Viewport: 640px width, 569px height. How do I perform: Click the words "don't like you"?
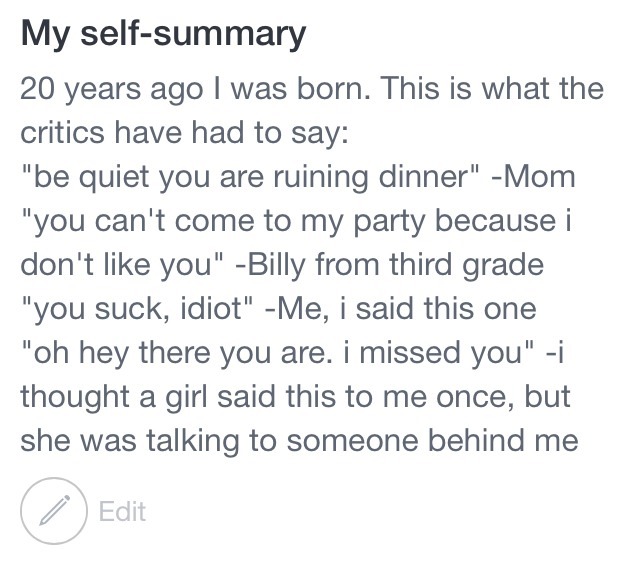click(x=116, y=266)
